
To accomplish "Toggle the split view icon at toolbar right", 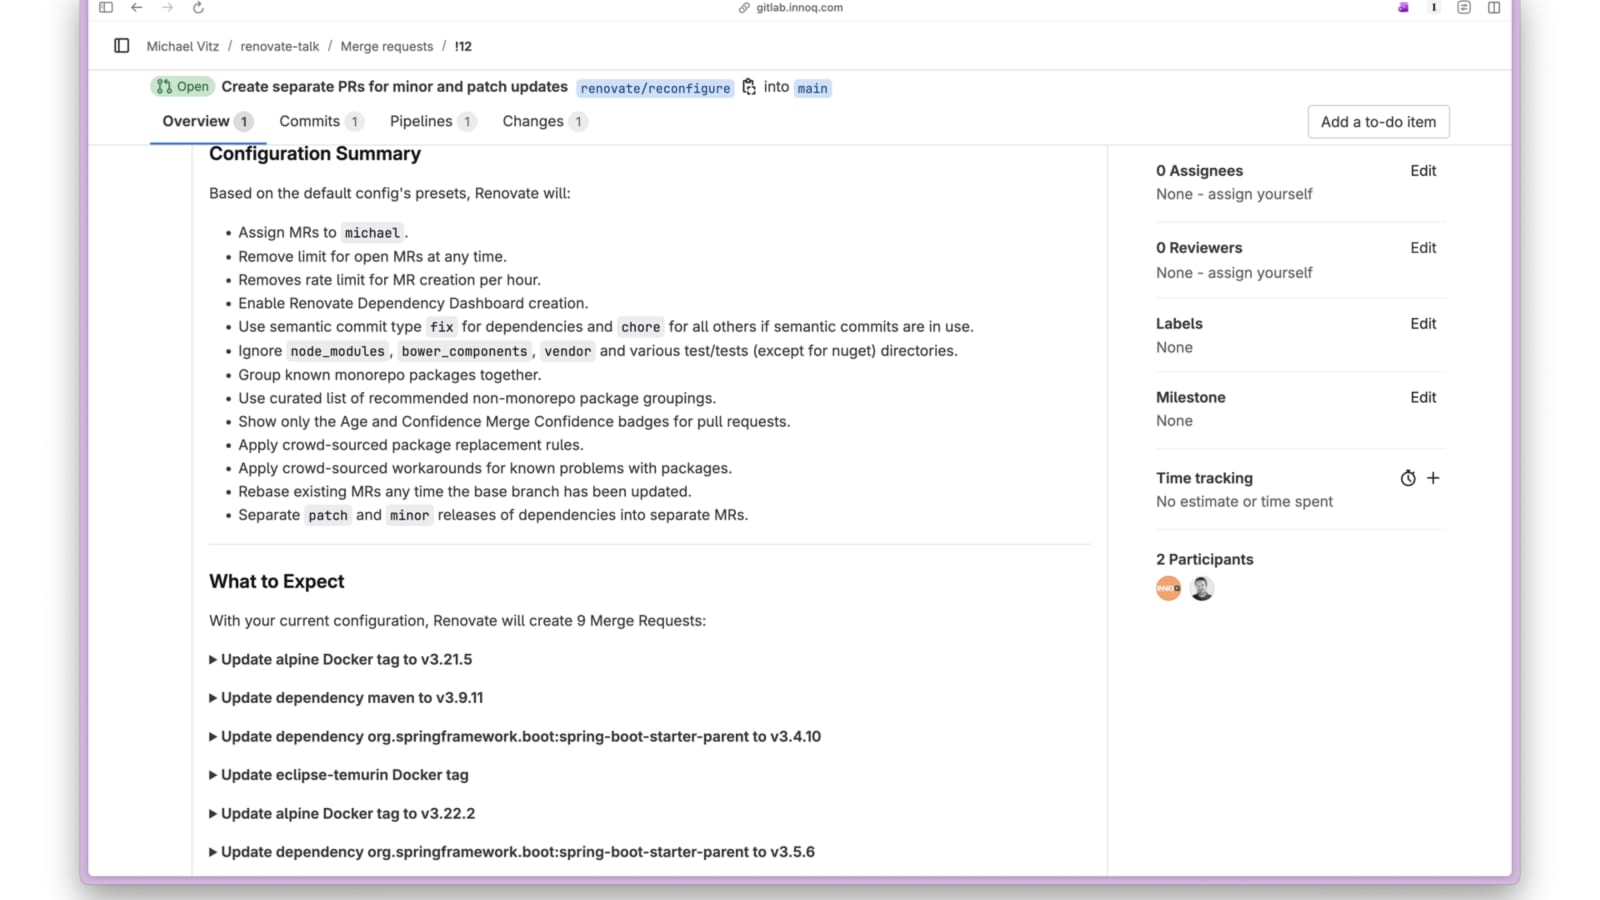I will (x=1494, y=8).
